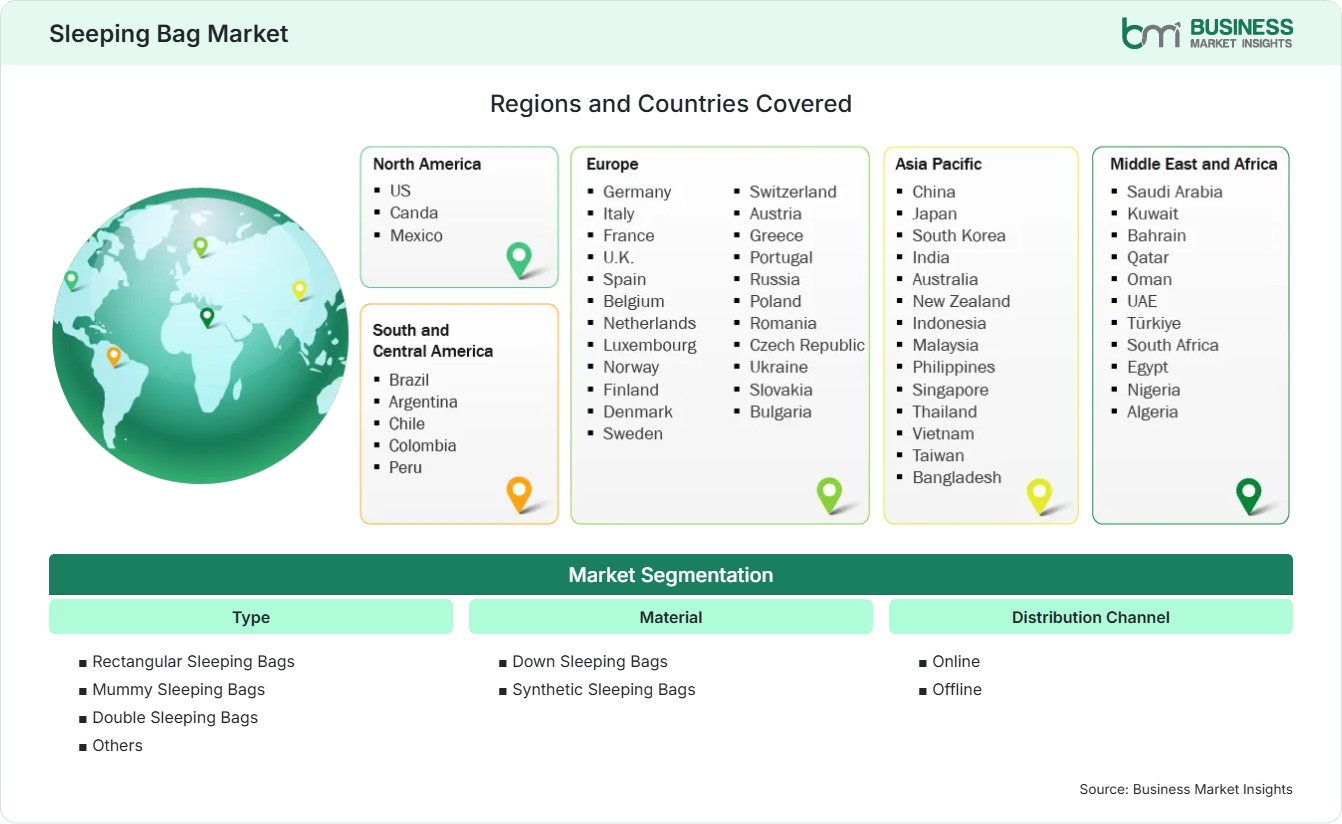This screenshot has height=824, width=1342.
Task: Click Colombia in the list
Action: [x=422, y=446]
